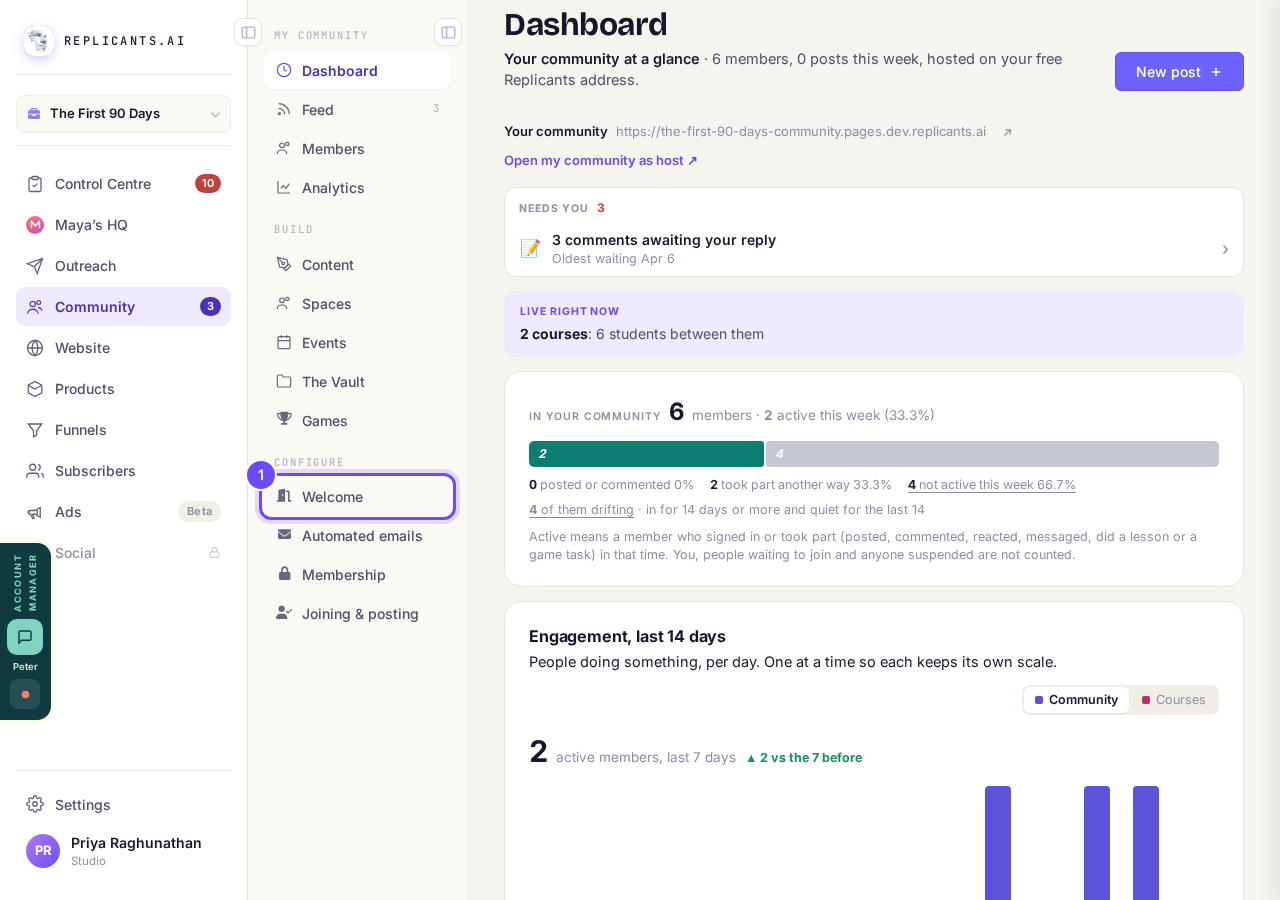Open Website via the globe icon
This screenshot has width=1280, height=900.
click(x=35, y=348)
